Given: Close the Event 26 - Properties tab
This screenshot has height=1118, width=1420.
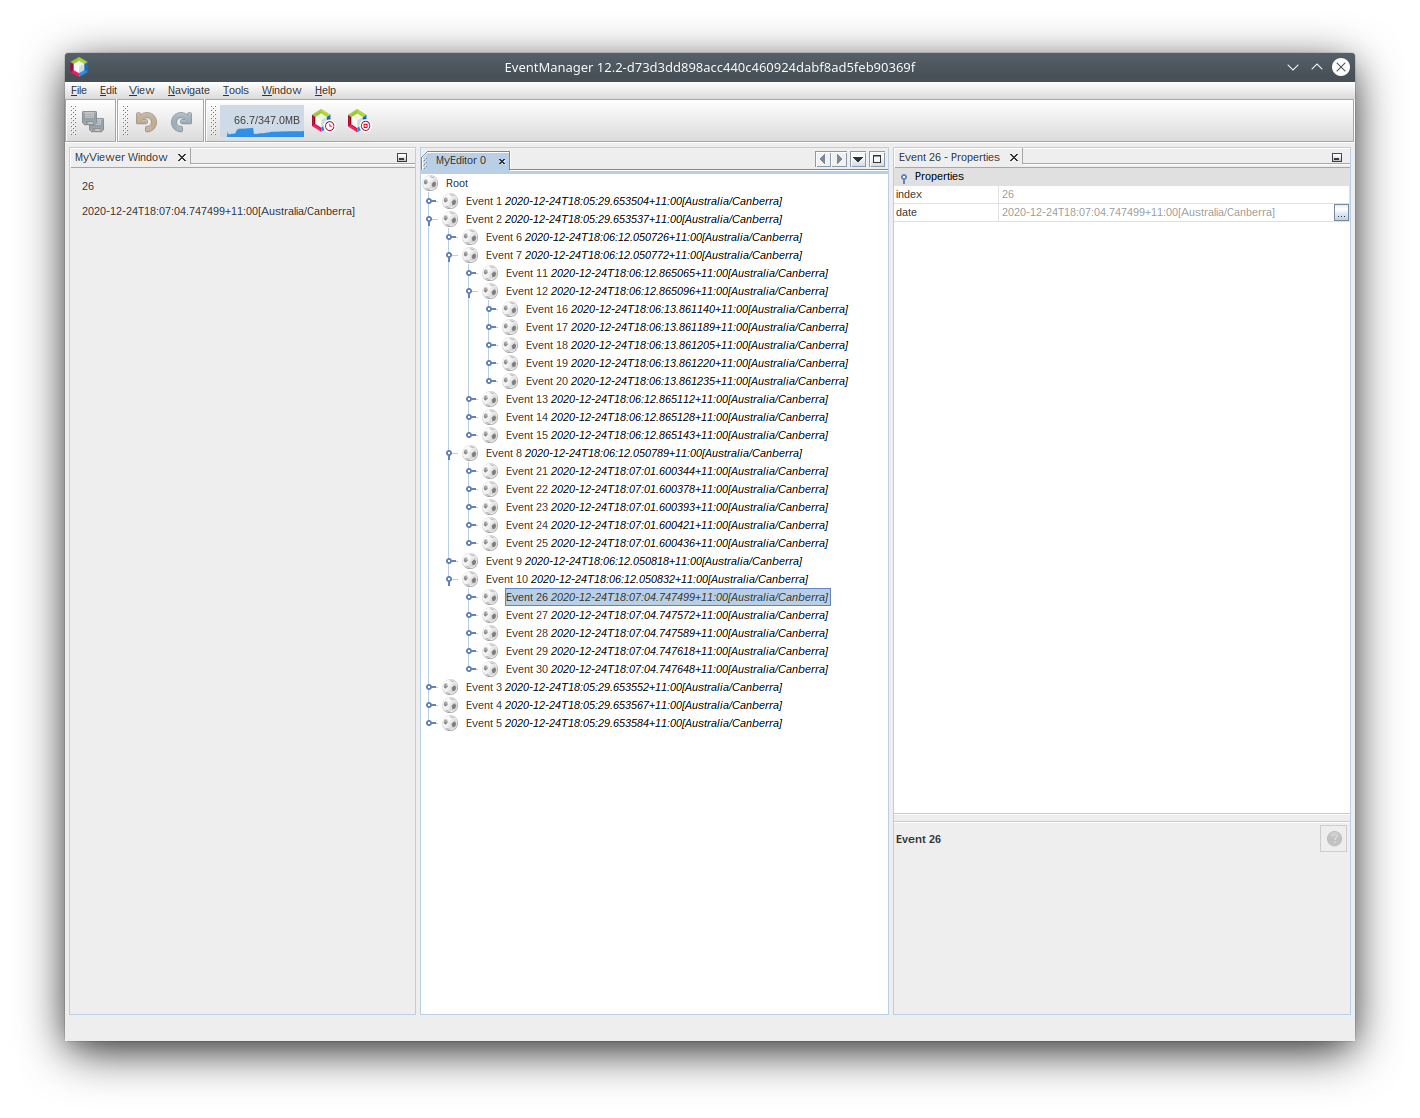Looking at the screenshot, I should tap(1014, 158).
